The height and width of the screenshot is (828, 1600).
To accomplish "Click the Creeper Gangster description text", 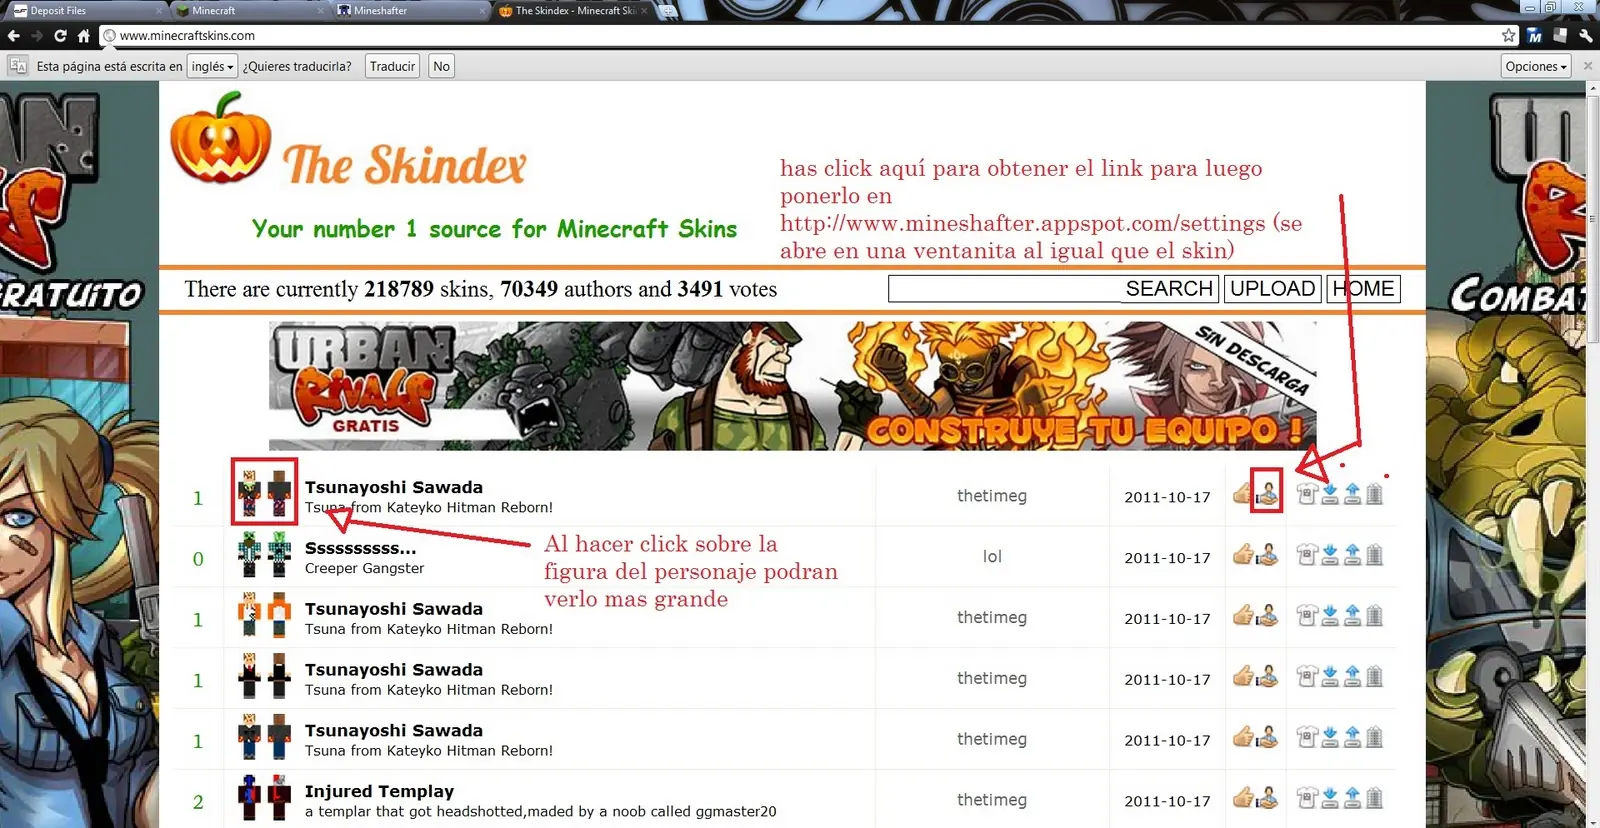I will click(364, 568).
